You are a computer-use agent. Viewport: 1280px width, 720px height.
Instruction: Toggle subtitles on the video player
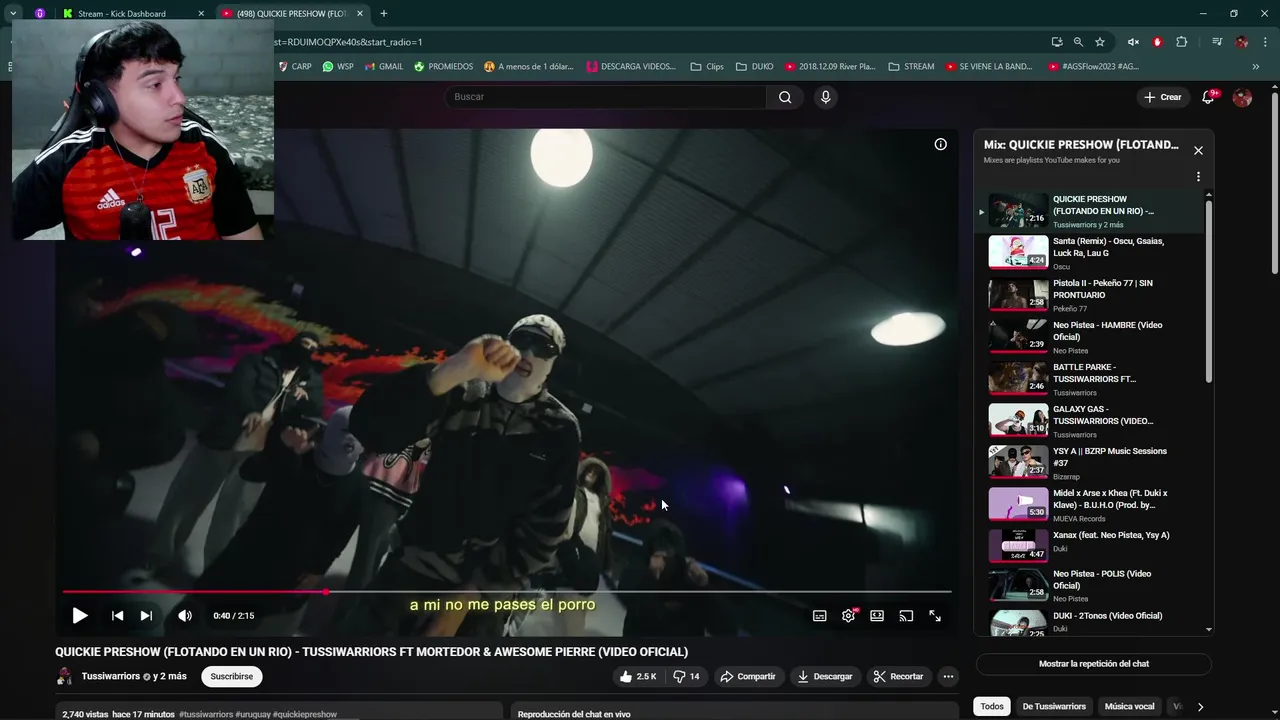[820, 616]
